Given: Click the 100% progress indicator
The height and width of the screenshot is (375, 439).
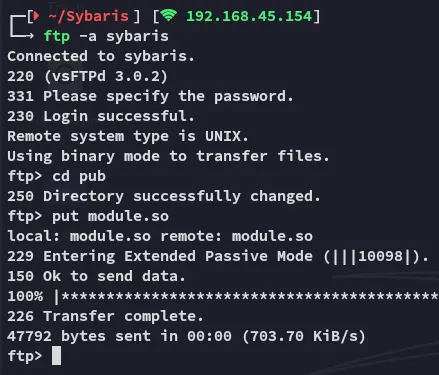Looking at the screenshot, I should (x=25, y=296).
